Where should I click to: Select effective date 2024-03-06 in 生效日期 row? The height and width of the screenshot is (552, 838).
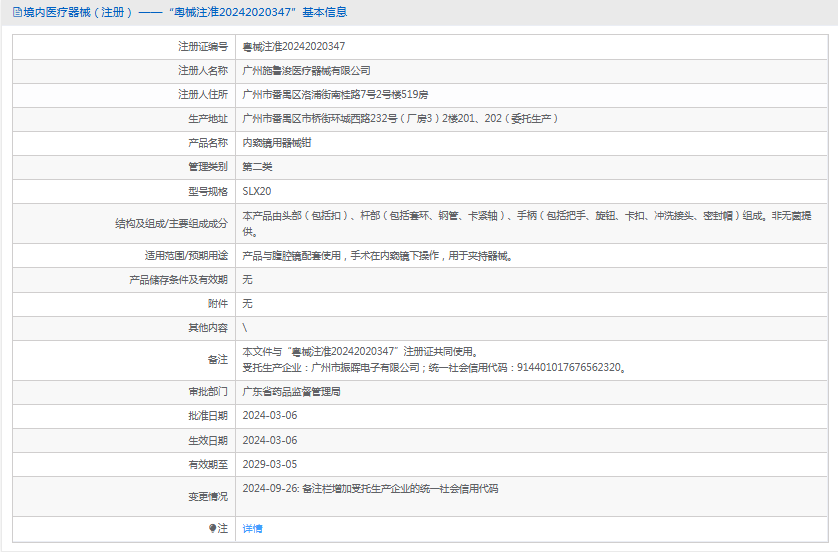pos(270,440)
